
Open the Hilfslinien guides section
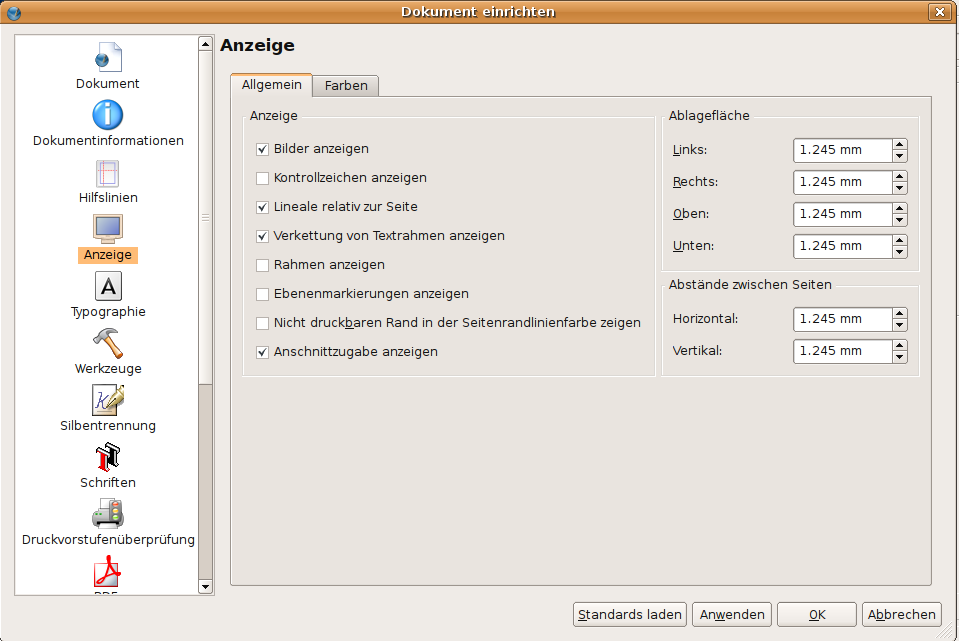pos(108,172)
